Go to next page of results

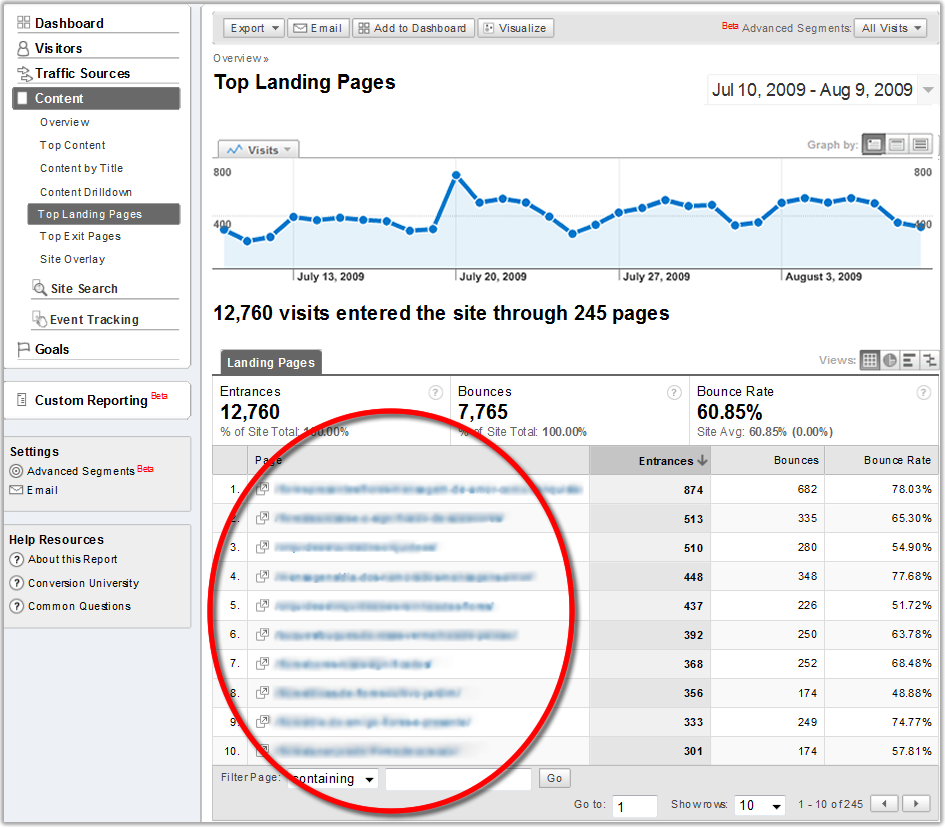(915, 804)
